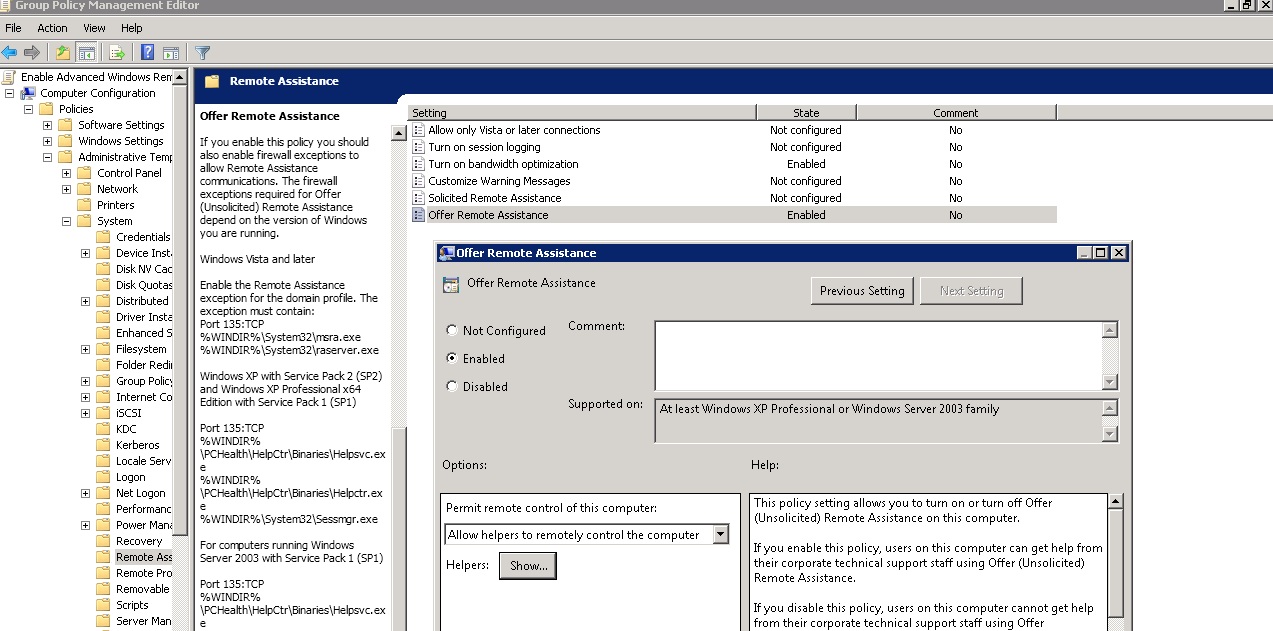Click the blue Back arrow toolbar icon
Viewport: 1273px width, 631px height.
pos(10,53)
